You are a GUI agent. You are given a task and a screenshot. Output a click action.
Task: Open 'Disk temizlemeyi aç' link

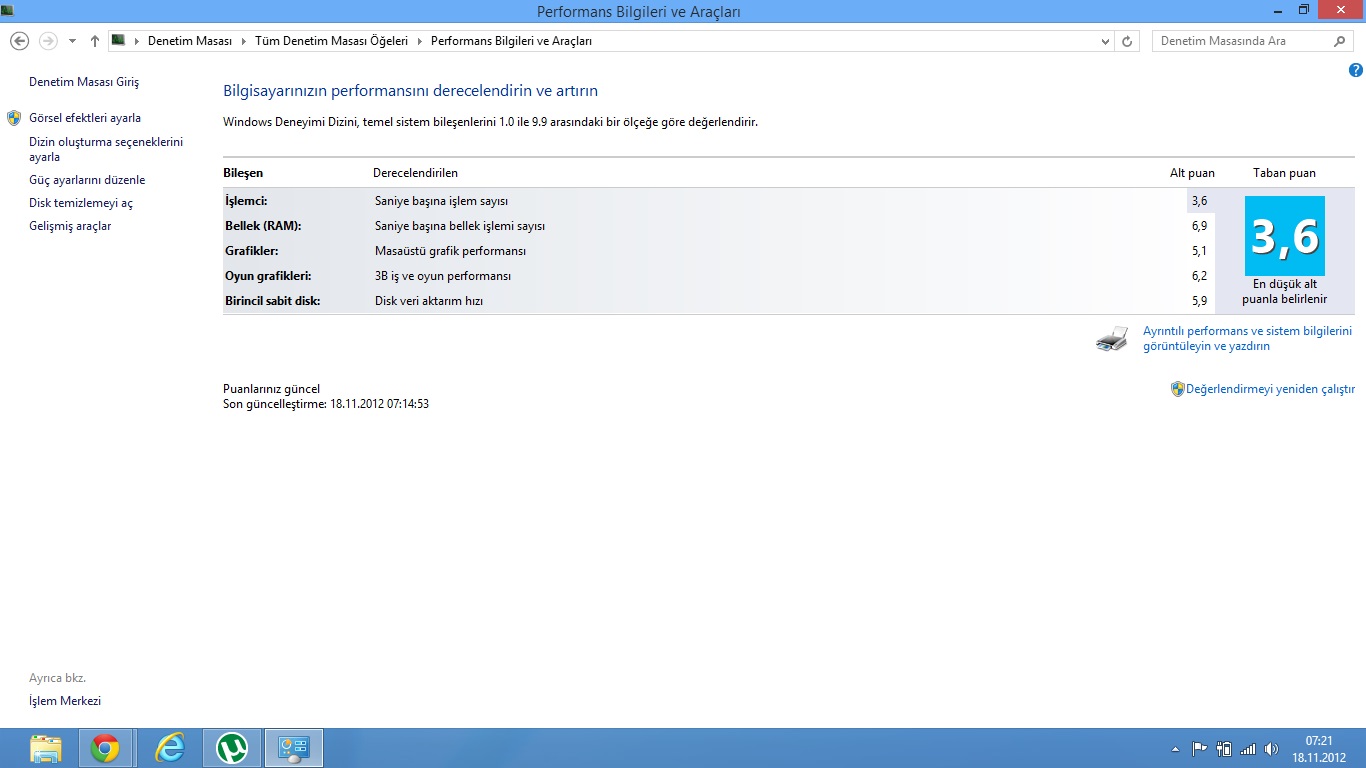coord(81,203)
